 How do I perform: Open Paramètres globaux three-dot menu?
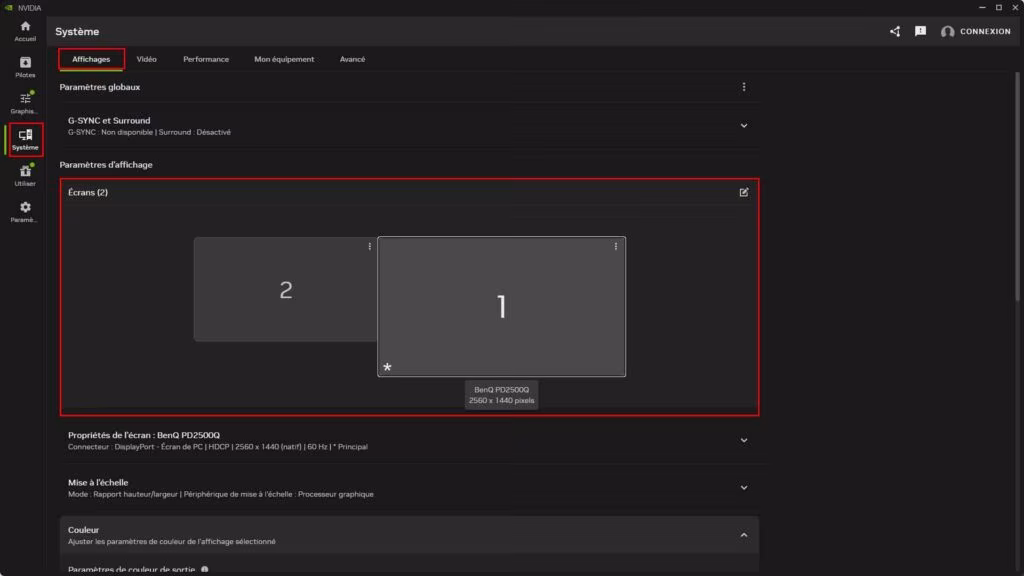click(x=743, y=87)
